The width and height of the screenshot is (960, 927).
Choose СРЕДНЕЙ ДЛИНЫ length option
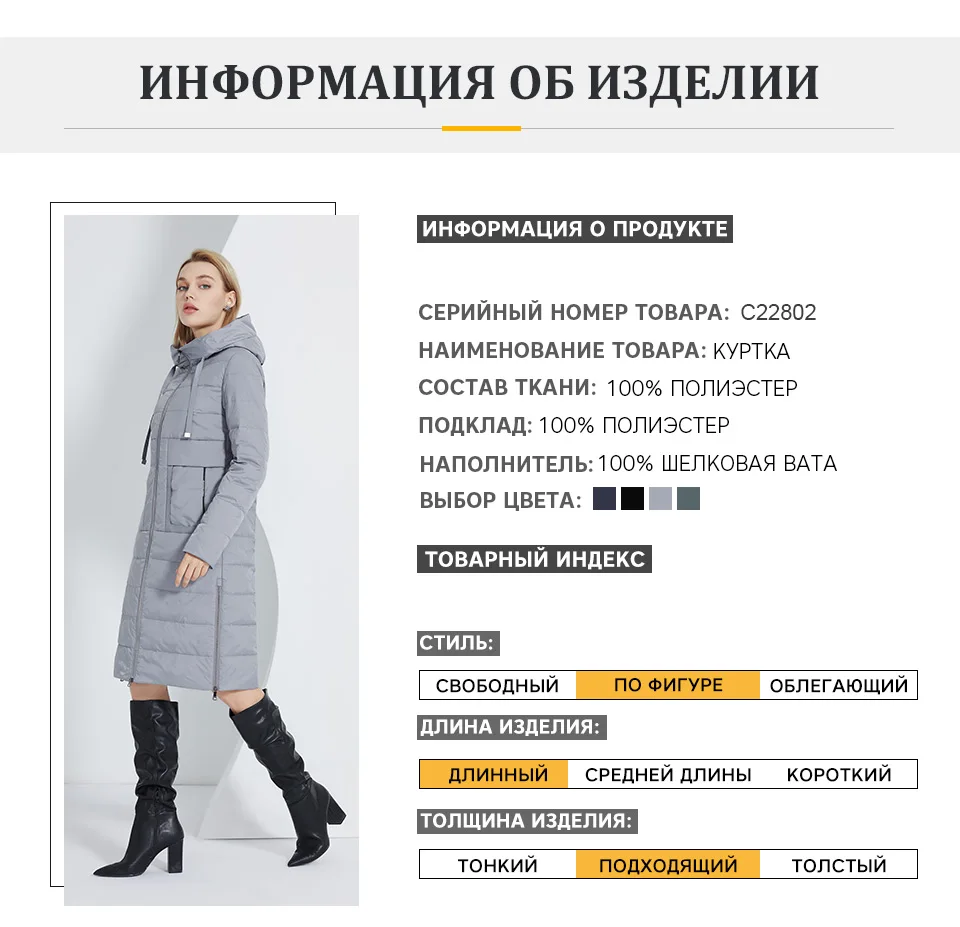668,775
